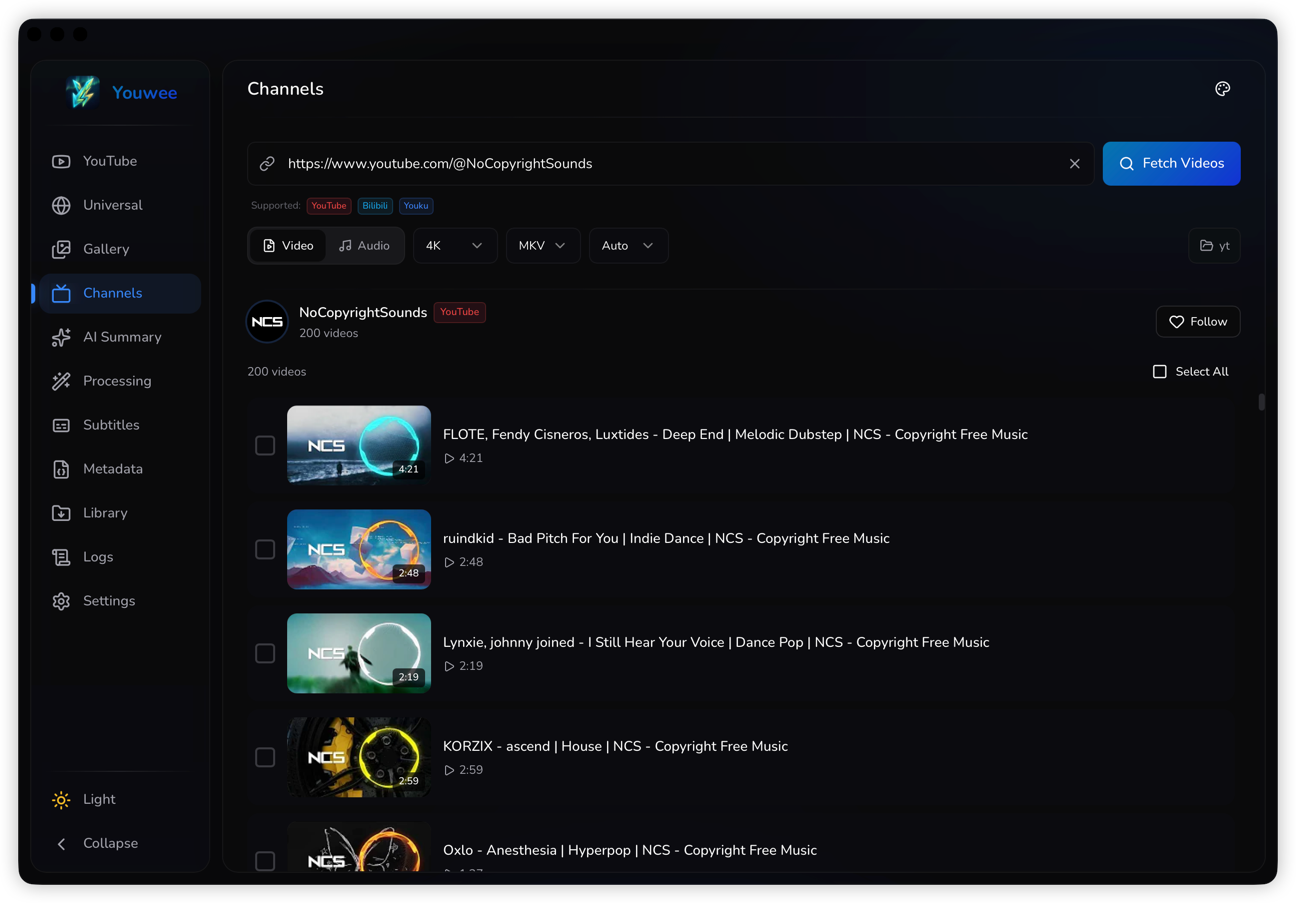Open Subtitles from the sidebar

click(121, 425)
